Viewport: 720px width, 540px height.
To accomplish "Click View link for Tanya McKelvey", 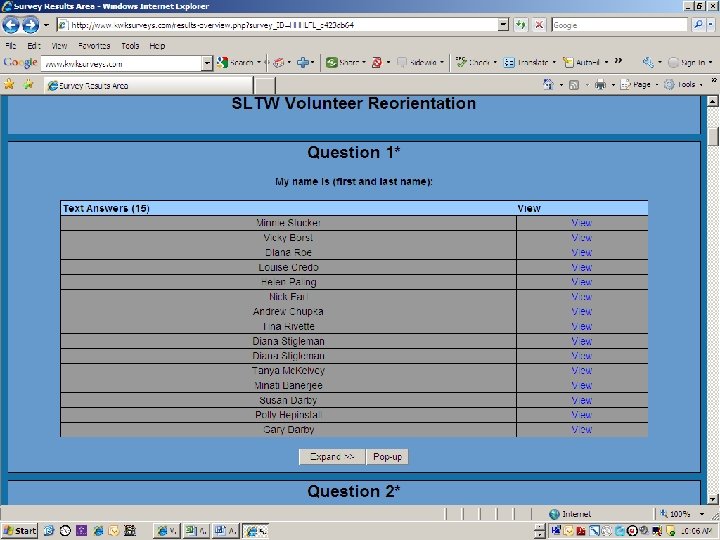I will pyautogui.click(x=581, y=371).
